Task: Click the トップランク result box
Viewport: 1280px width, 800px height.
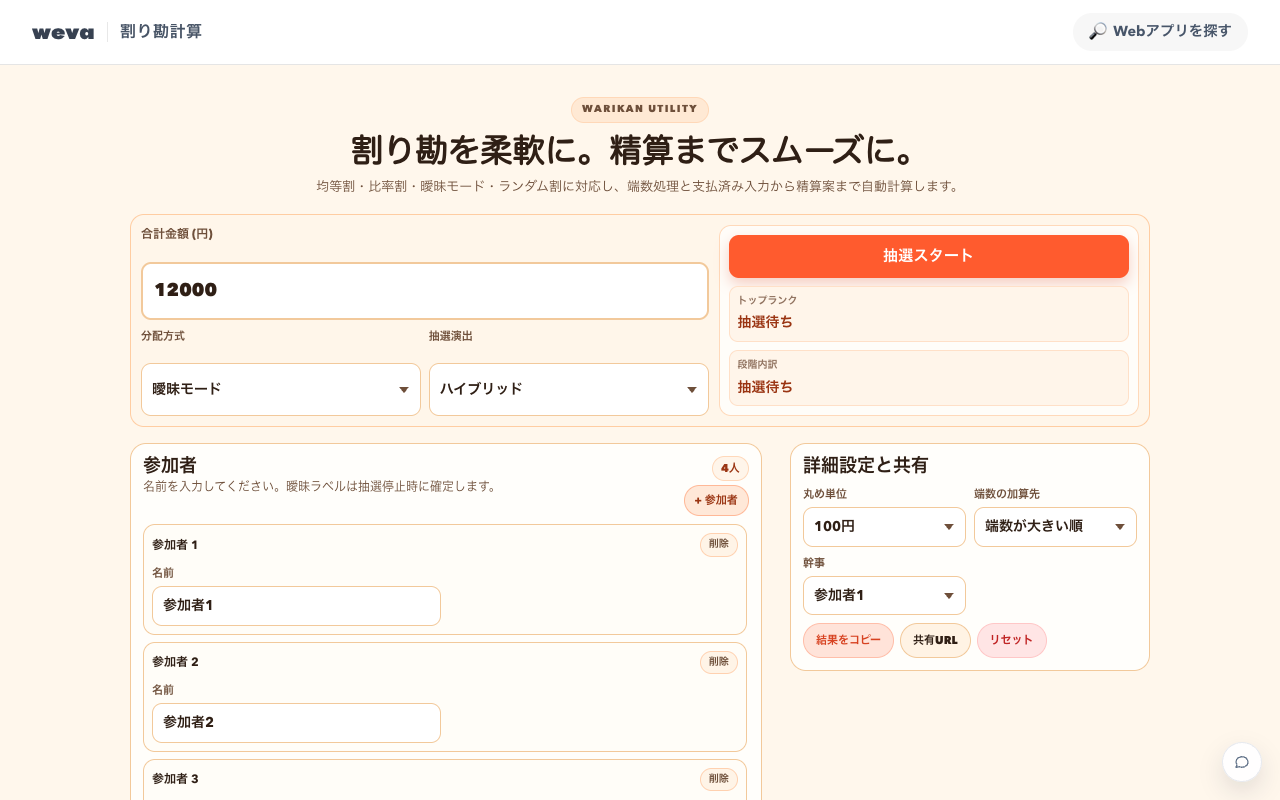Action: [928, 314]
